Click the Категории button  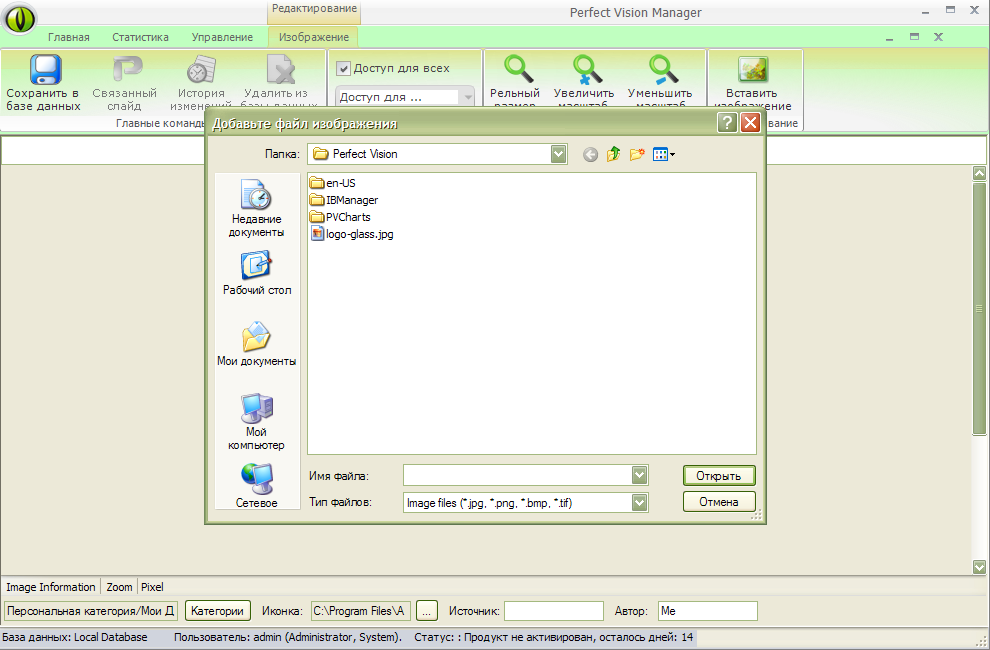217,611
